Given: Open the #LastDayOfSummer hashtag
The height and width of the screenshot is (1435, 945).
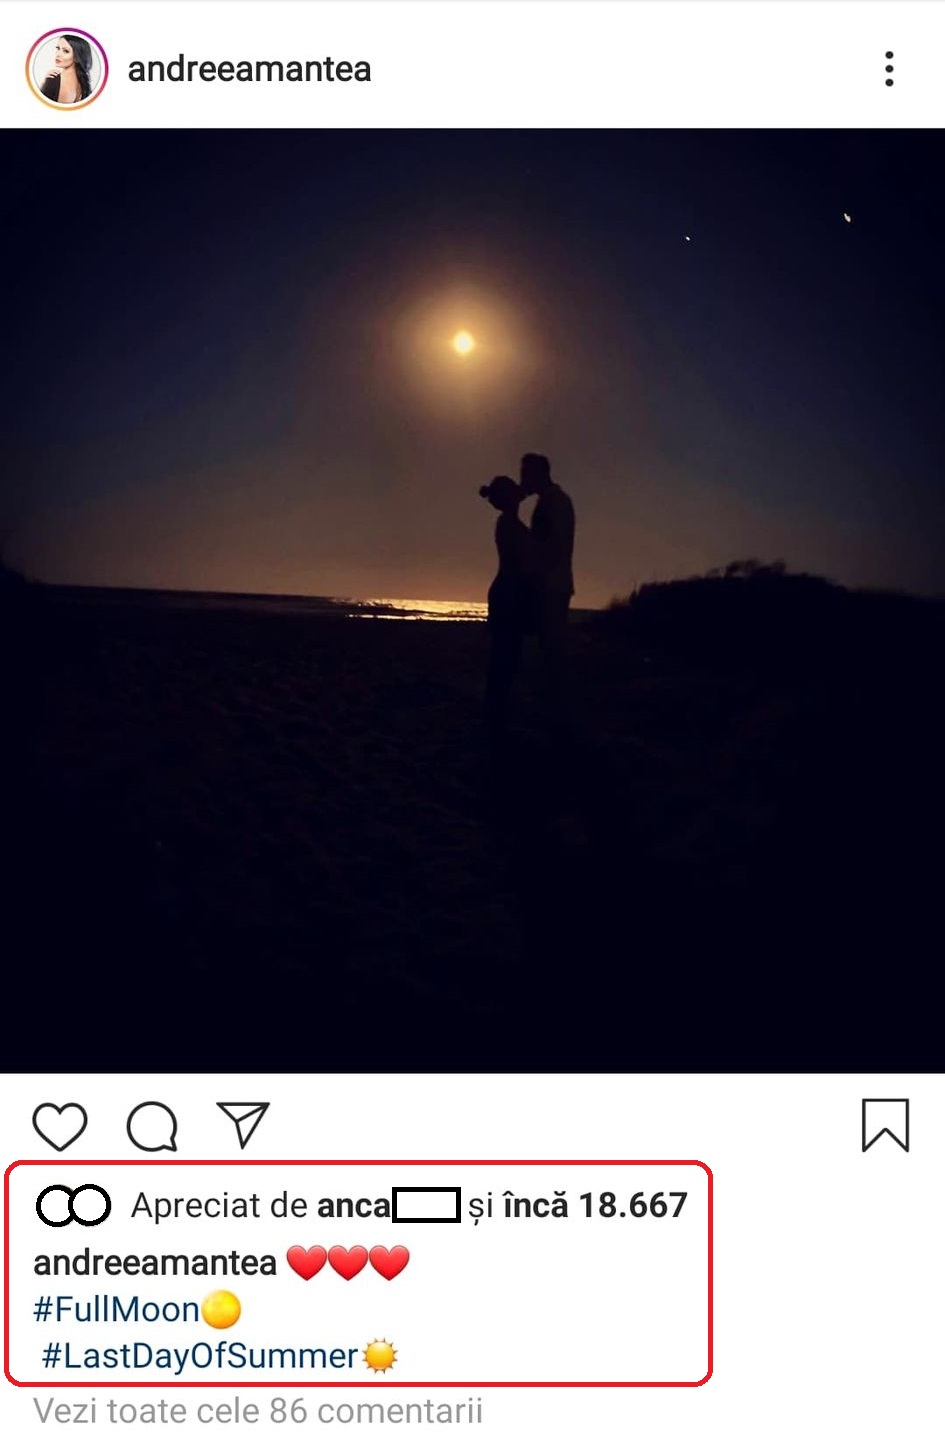Looking at the screenshot, I should pos(200,1356).
